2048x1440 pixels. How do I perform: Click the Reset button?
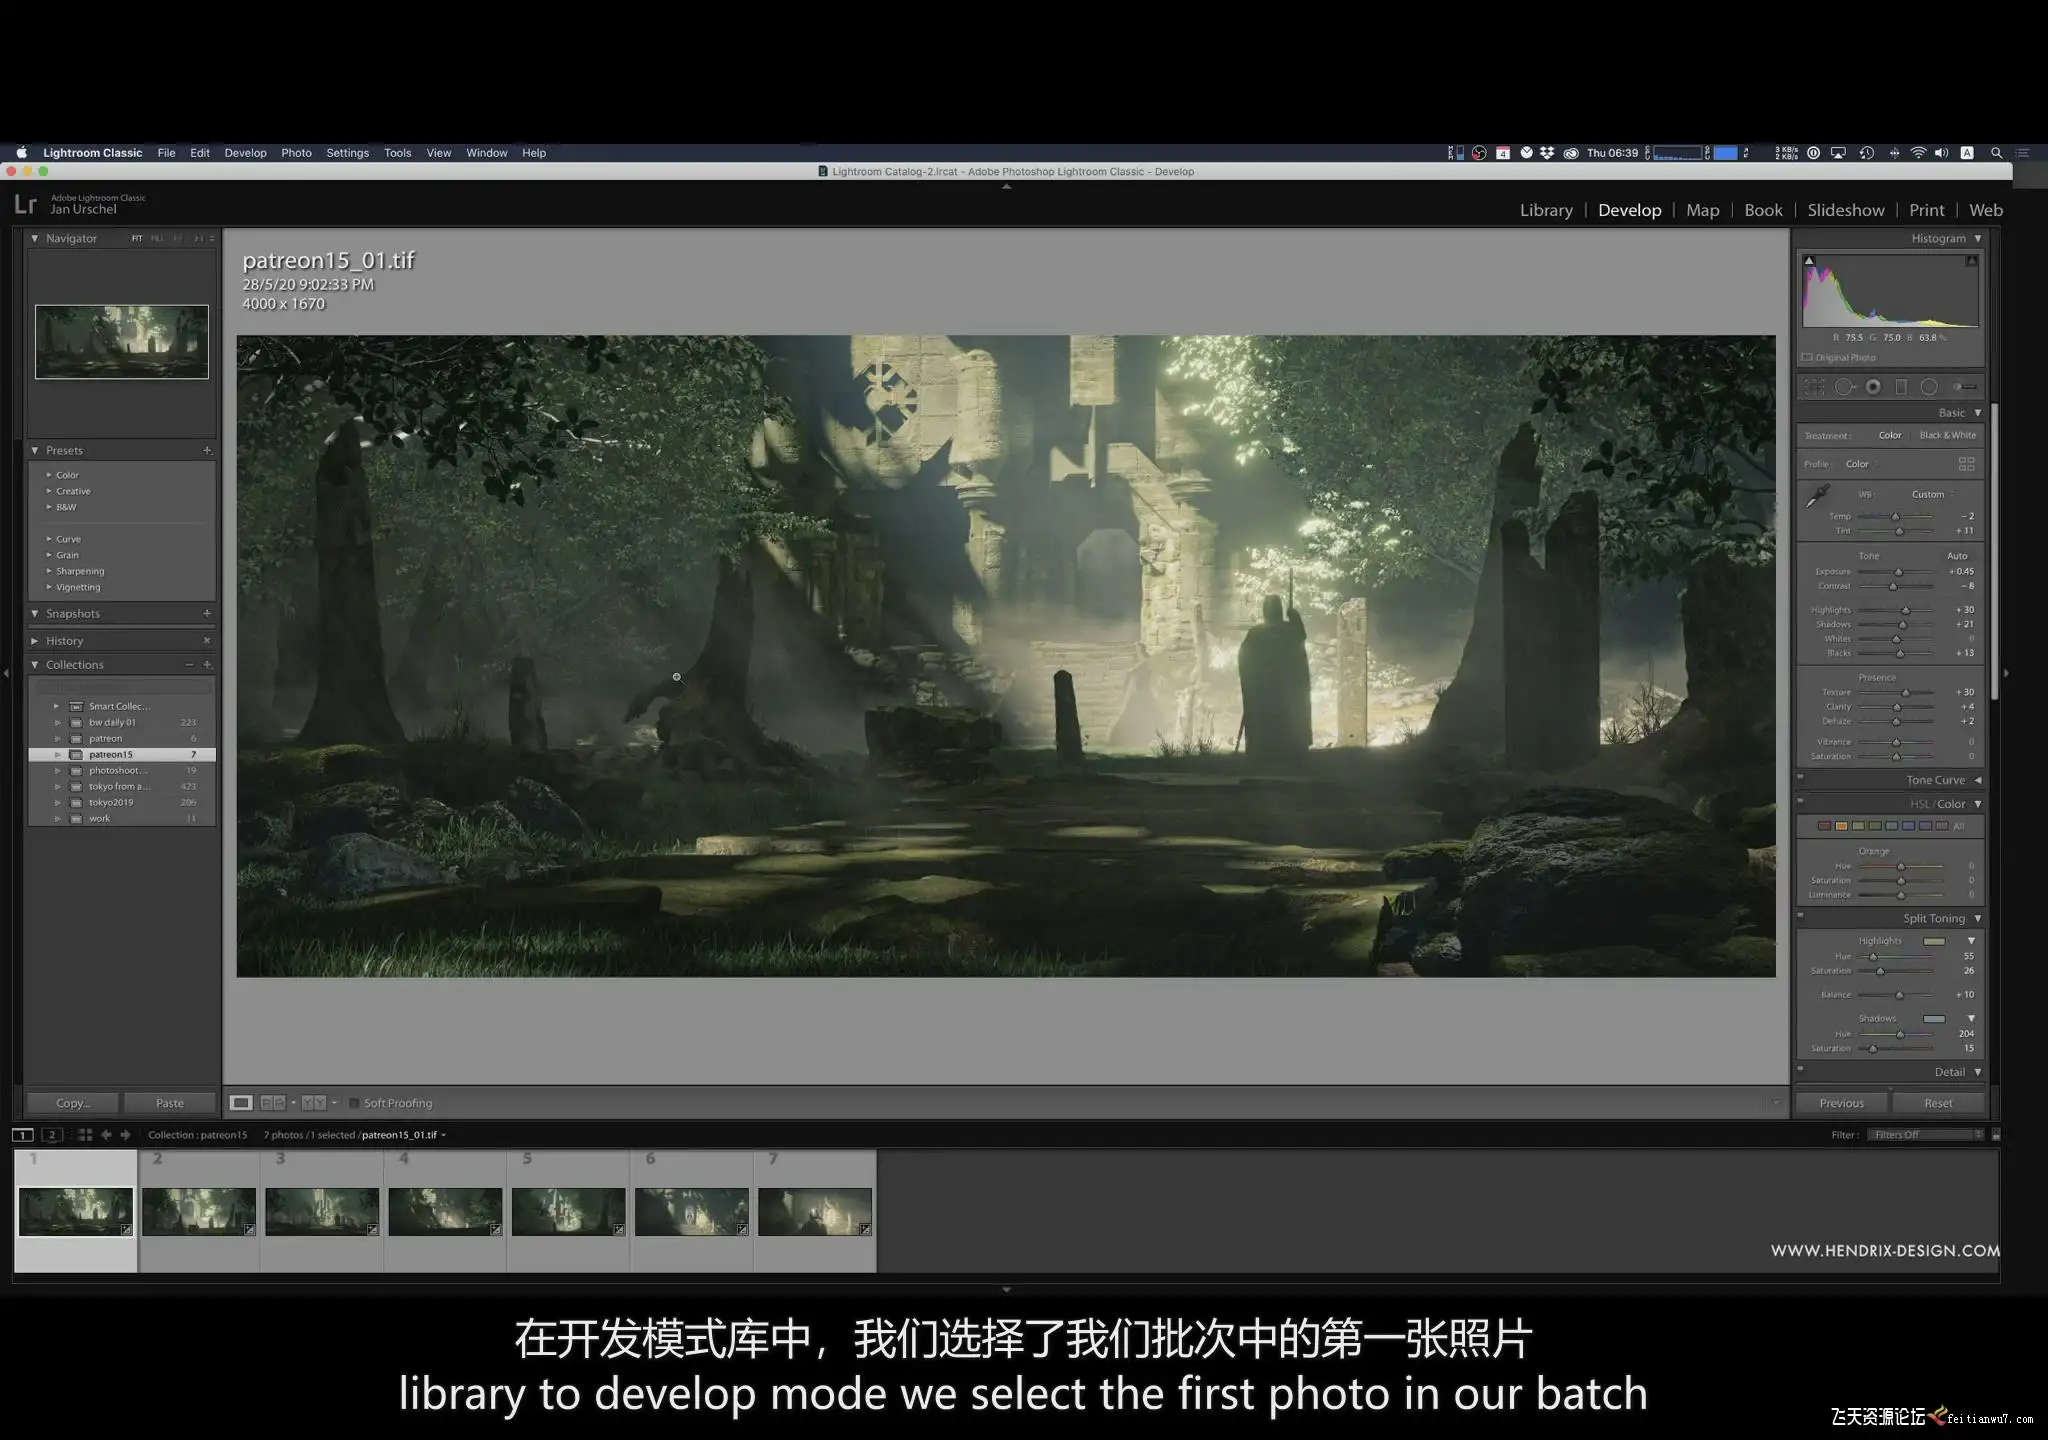[1938, 1103]
